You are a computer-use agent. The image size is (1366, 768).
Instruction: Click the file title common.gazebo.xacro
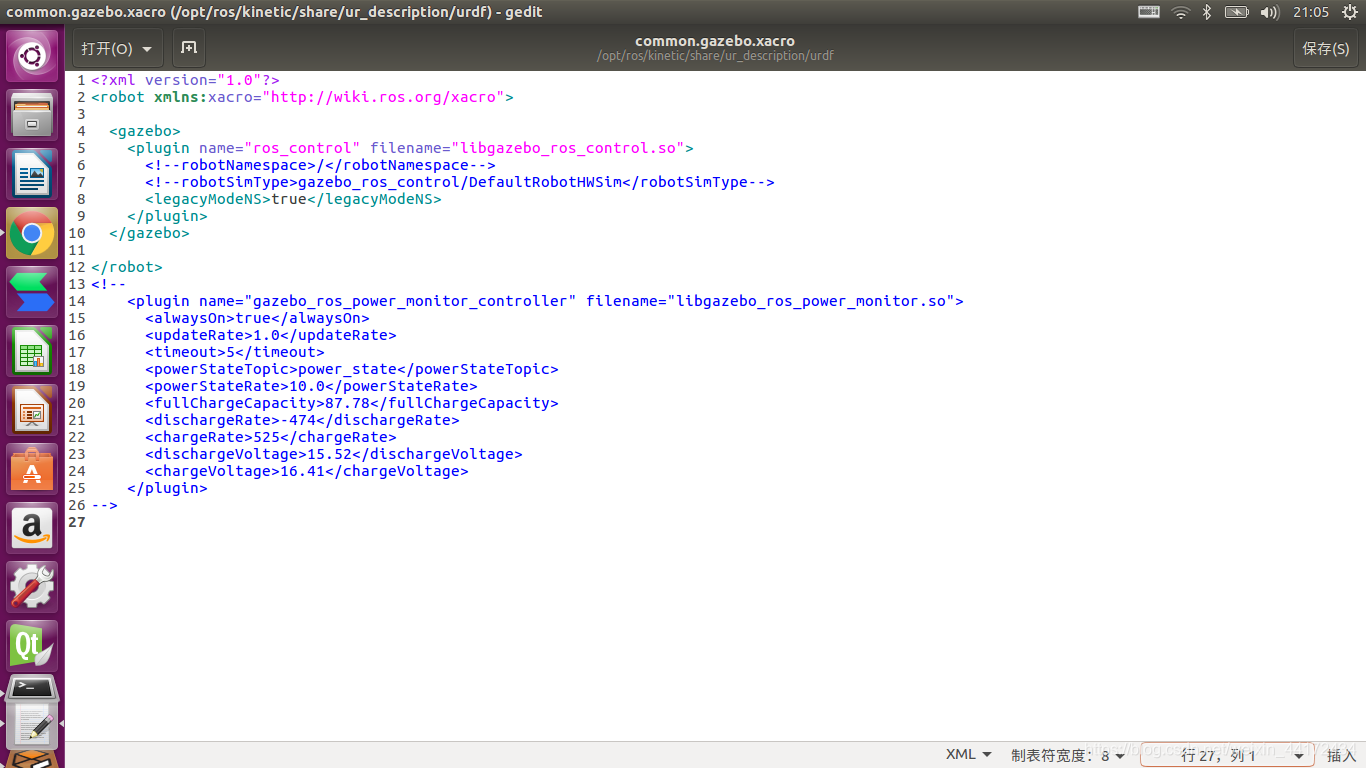coord(715,41)
